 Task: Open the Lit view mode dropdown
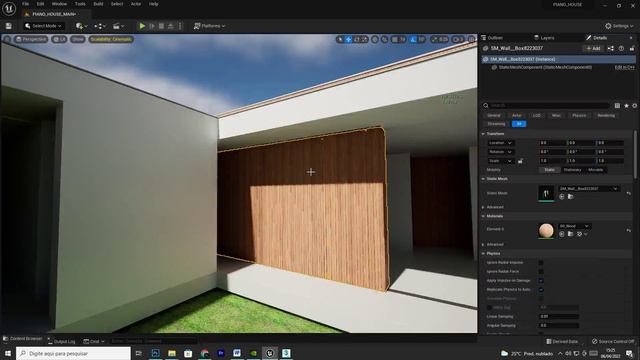coord(60,39)
